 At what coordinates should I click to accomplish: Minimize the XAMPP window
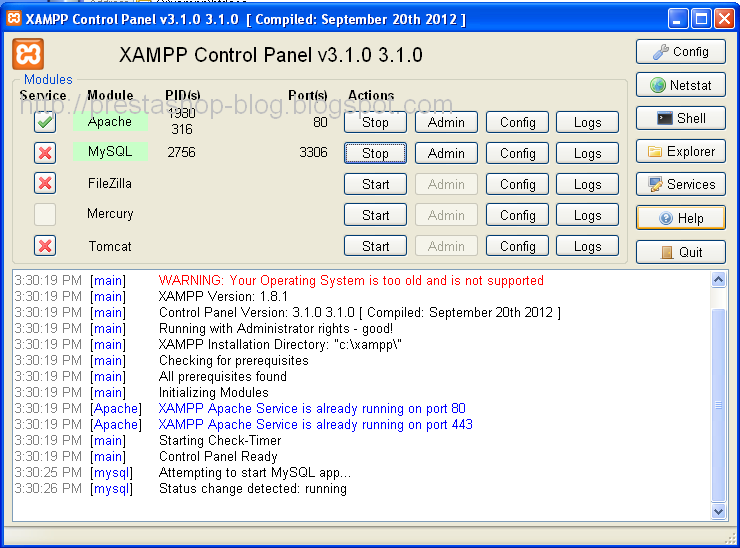[x=678, y=19]
